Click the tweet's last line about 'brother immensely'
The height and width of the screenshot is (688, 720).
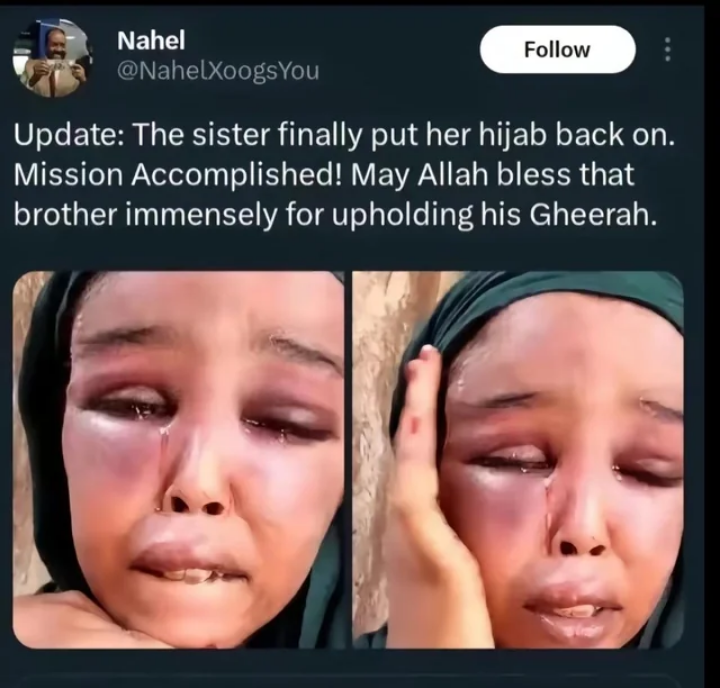pyautogui.click(x=333, y=214)
